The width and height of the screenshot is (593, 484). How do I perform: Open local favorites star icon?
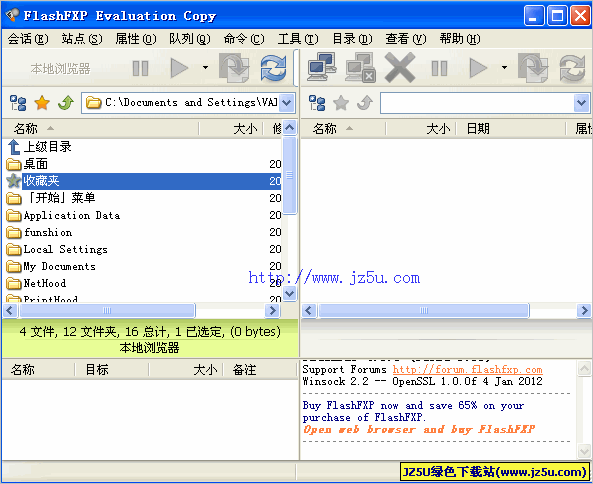42,102
